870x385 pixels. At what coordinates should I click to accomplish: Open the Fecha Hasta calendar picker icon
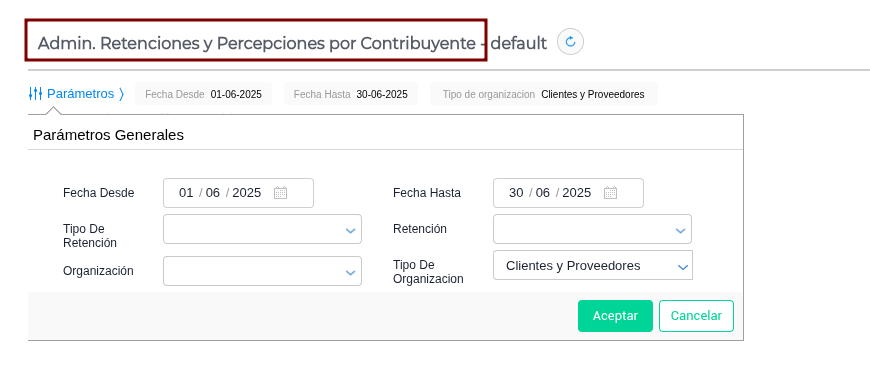click(611, 193)
